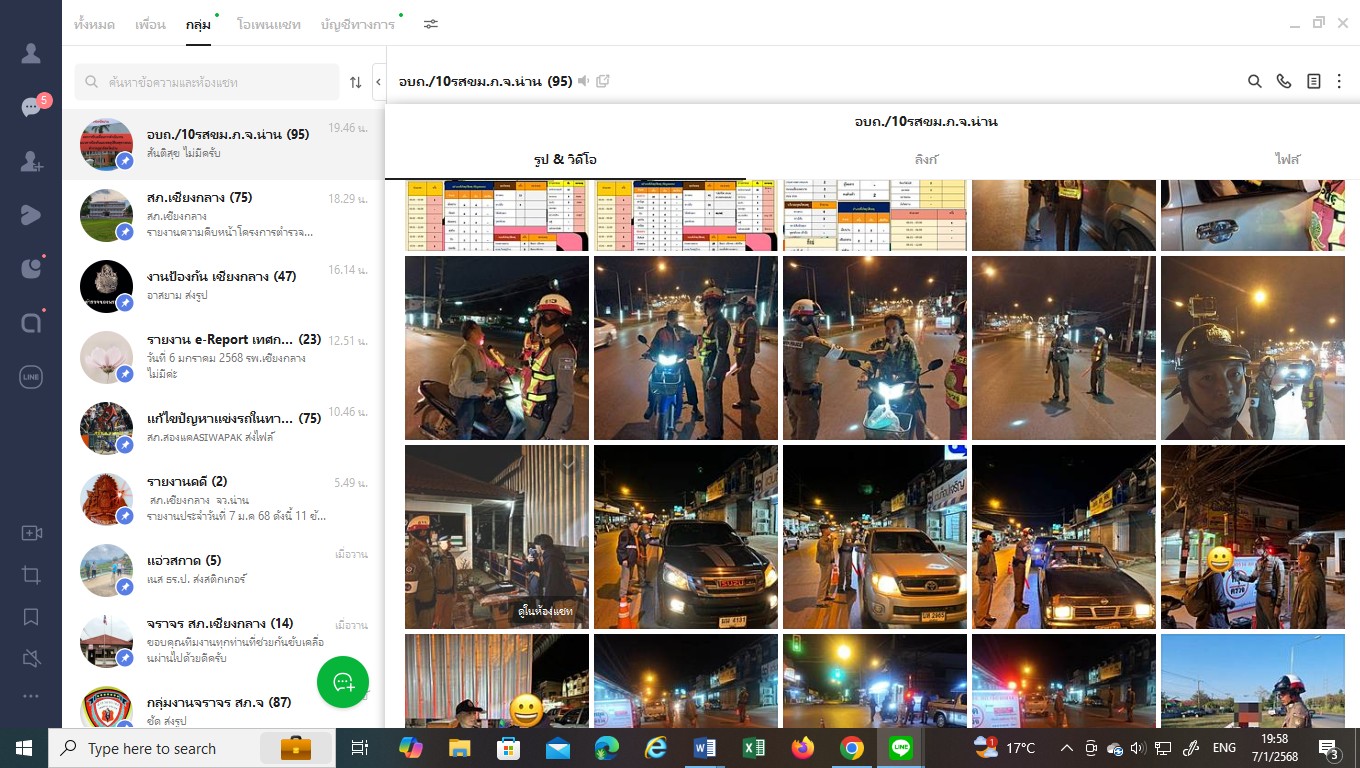Click the add friend icon in sidebar
Screen dimensions: 1360x768
click(31, 160)
